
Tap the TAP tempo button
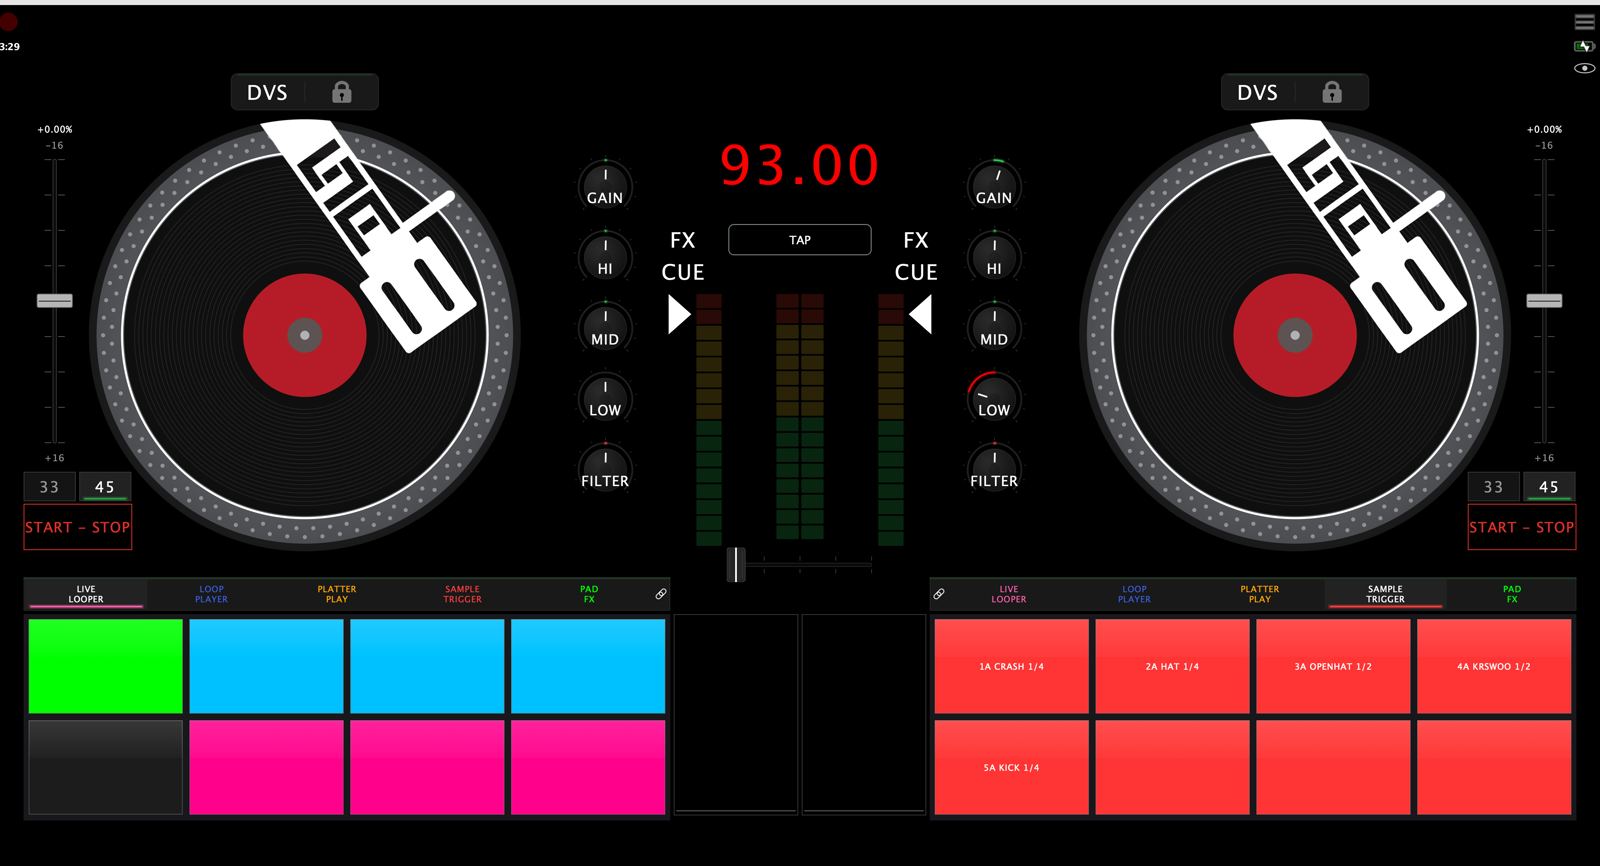pyautogui.click(x=800, y=240)
